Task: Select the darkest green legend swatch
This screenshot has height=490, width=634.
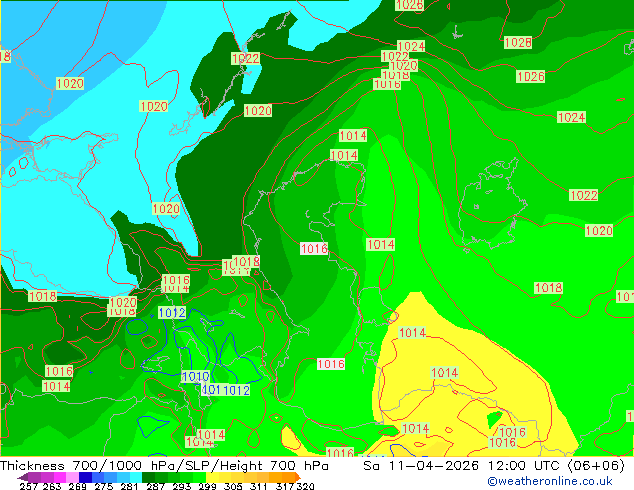Action: 148,477
